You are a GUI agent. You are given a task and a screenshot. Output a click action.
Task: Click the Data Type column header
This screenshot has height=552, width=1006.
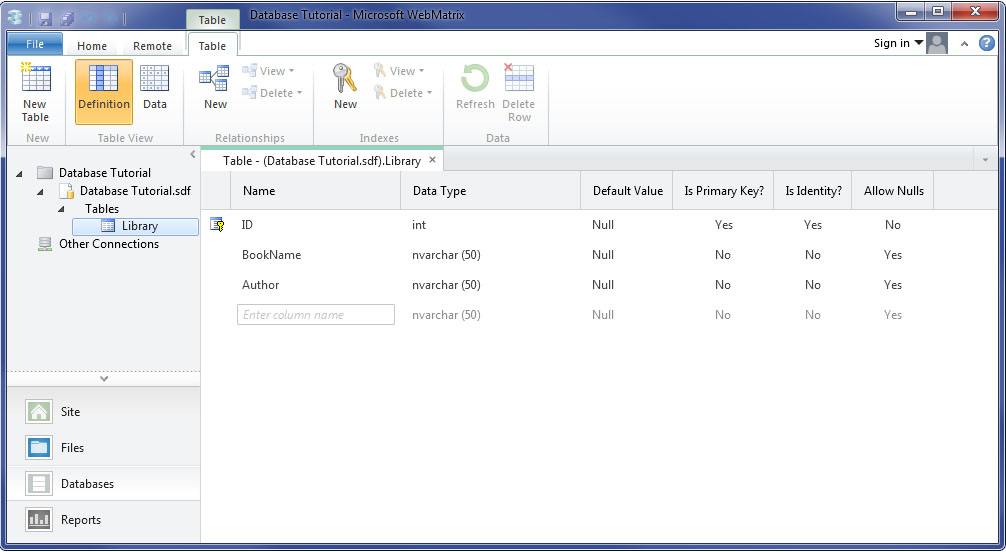click(x=491, y=191)
